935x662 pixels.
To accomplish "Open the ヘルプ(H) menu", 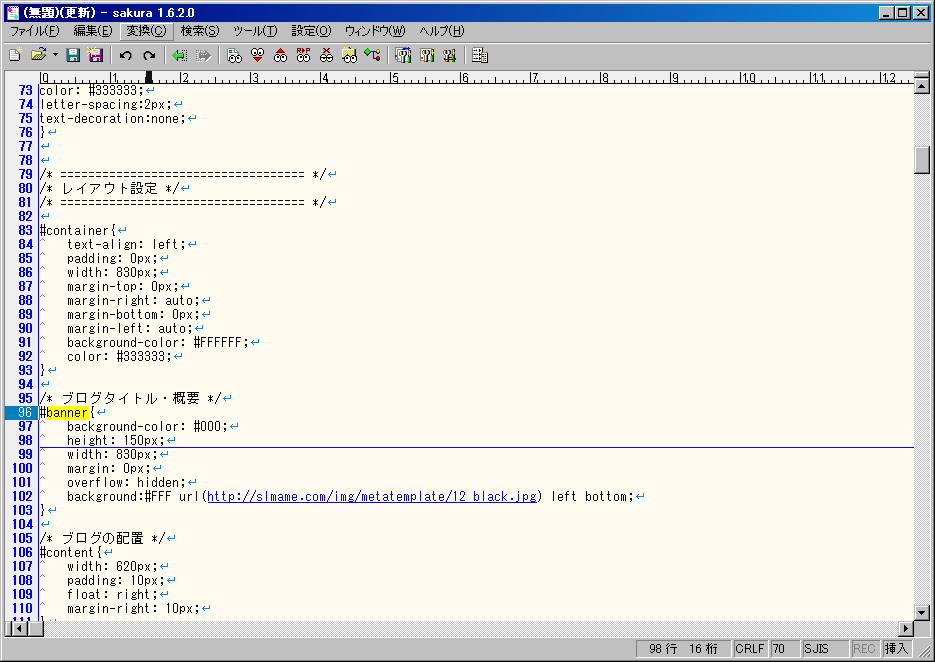I will point(442,31).
